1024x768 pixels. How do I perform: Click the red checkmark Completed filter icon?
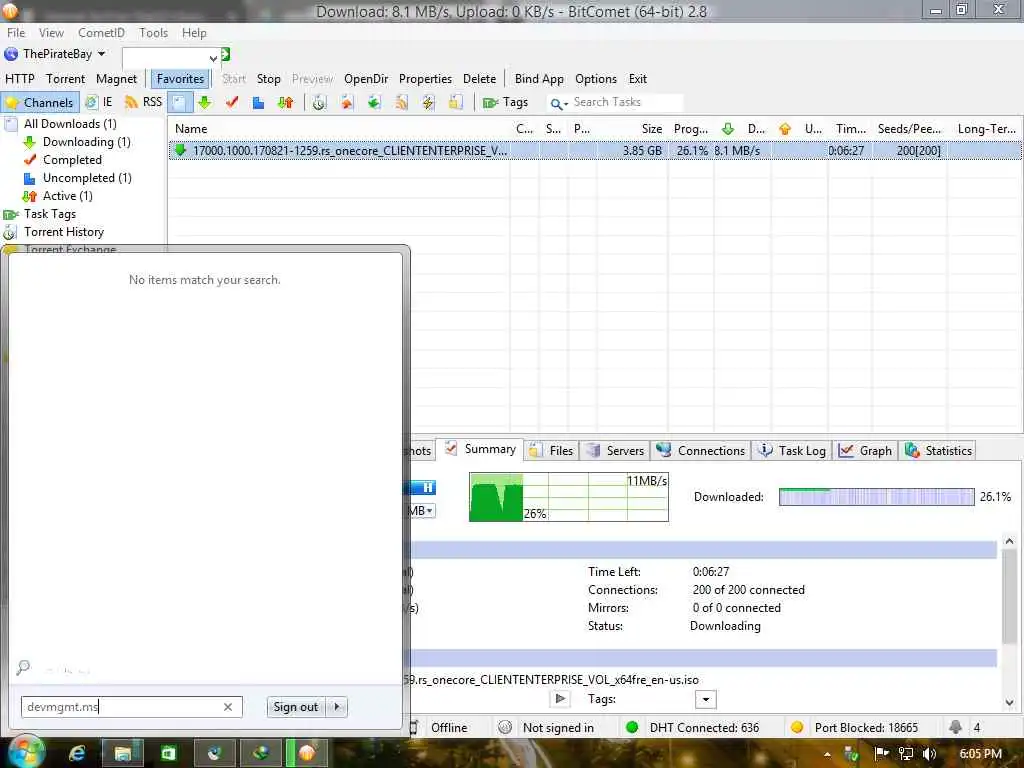pyautogui.click(x=232, y=103)
